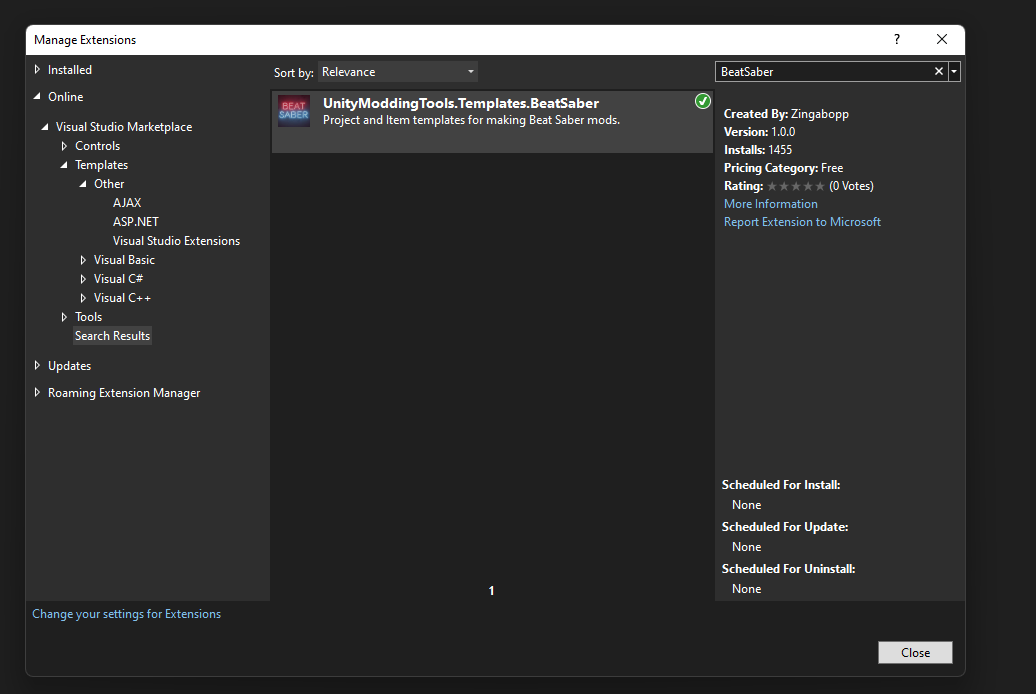
Task: Select the Search Results tree item
Action: (112, 336)
